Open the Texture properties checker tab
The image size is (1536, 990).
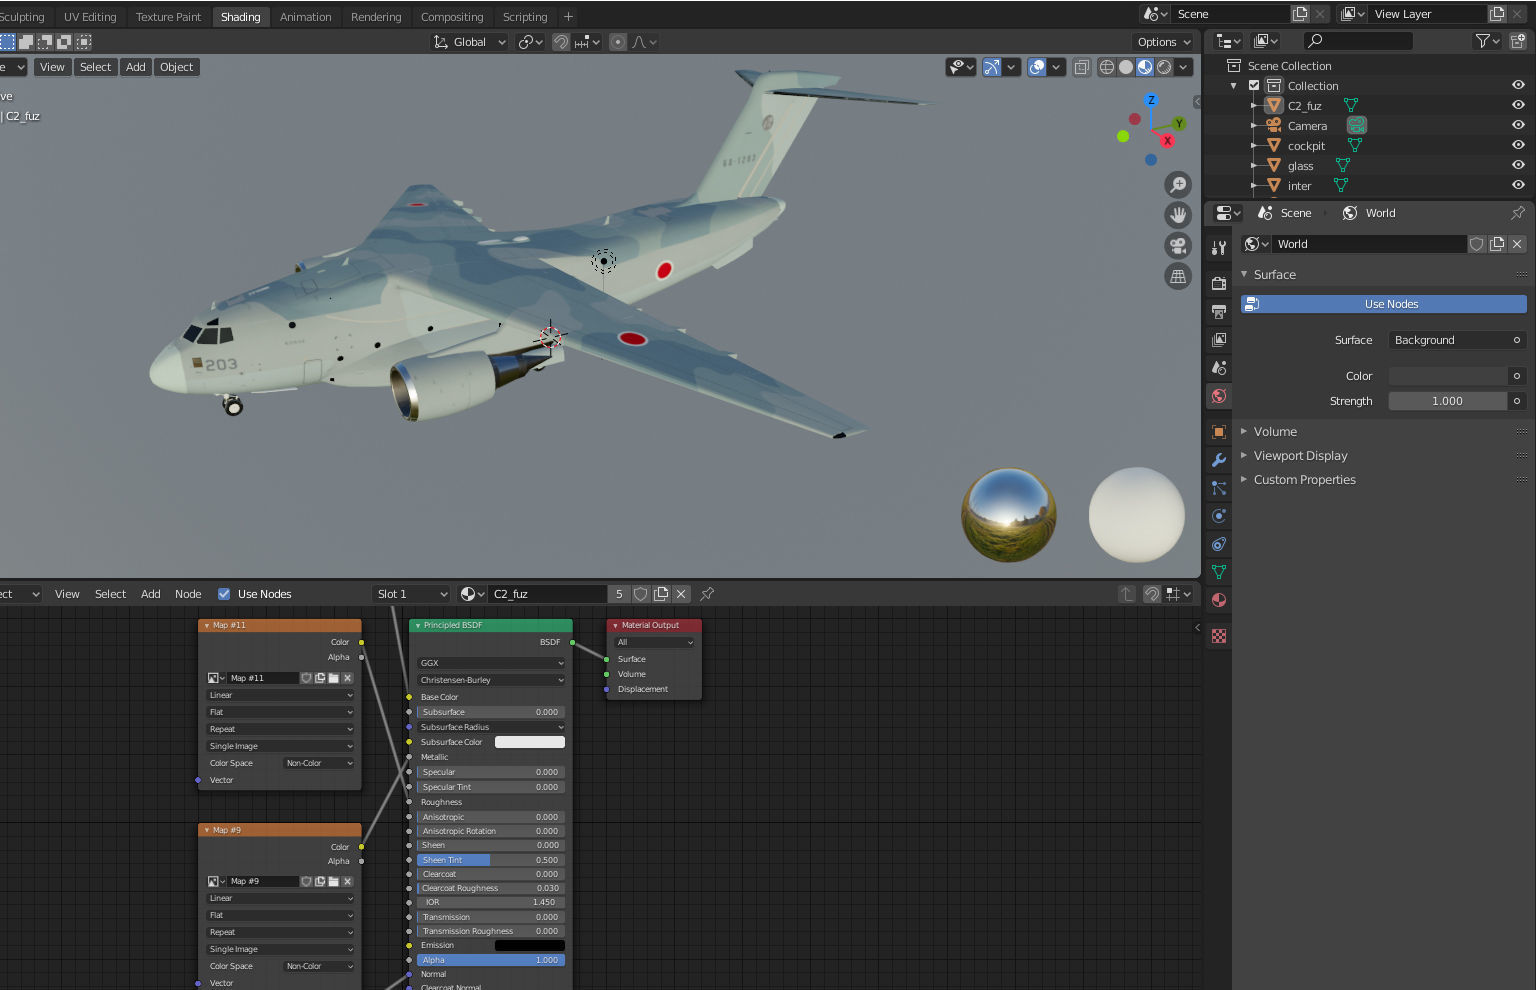(1218, 636)
